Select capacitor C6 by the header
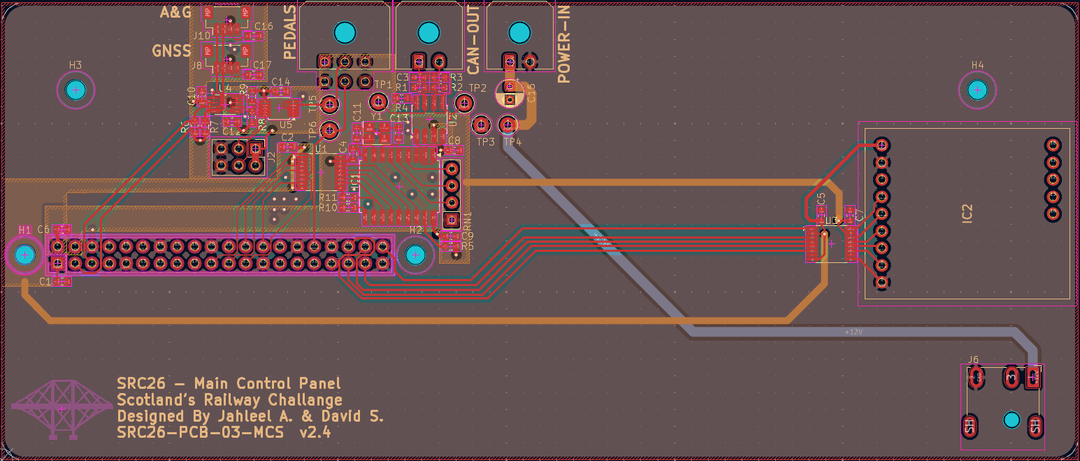 click(x=62, y=229)
